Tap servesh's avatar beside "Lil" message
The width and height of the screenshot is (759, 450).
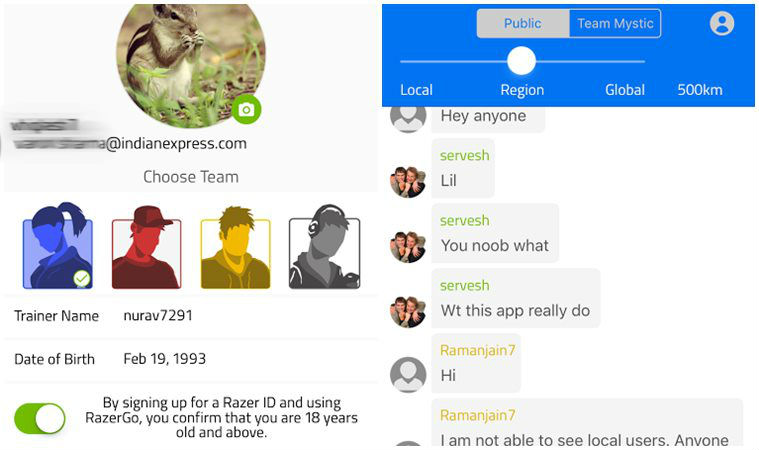[408, 182]
